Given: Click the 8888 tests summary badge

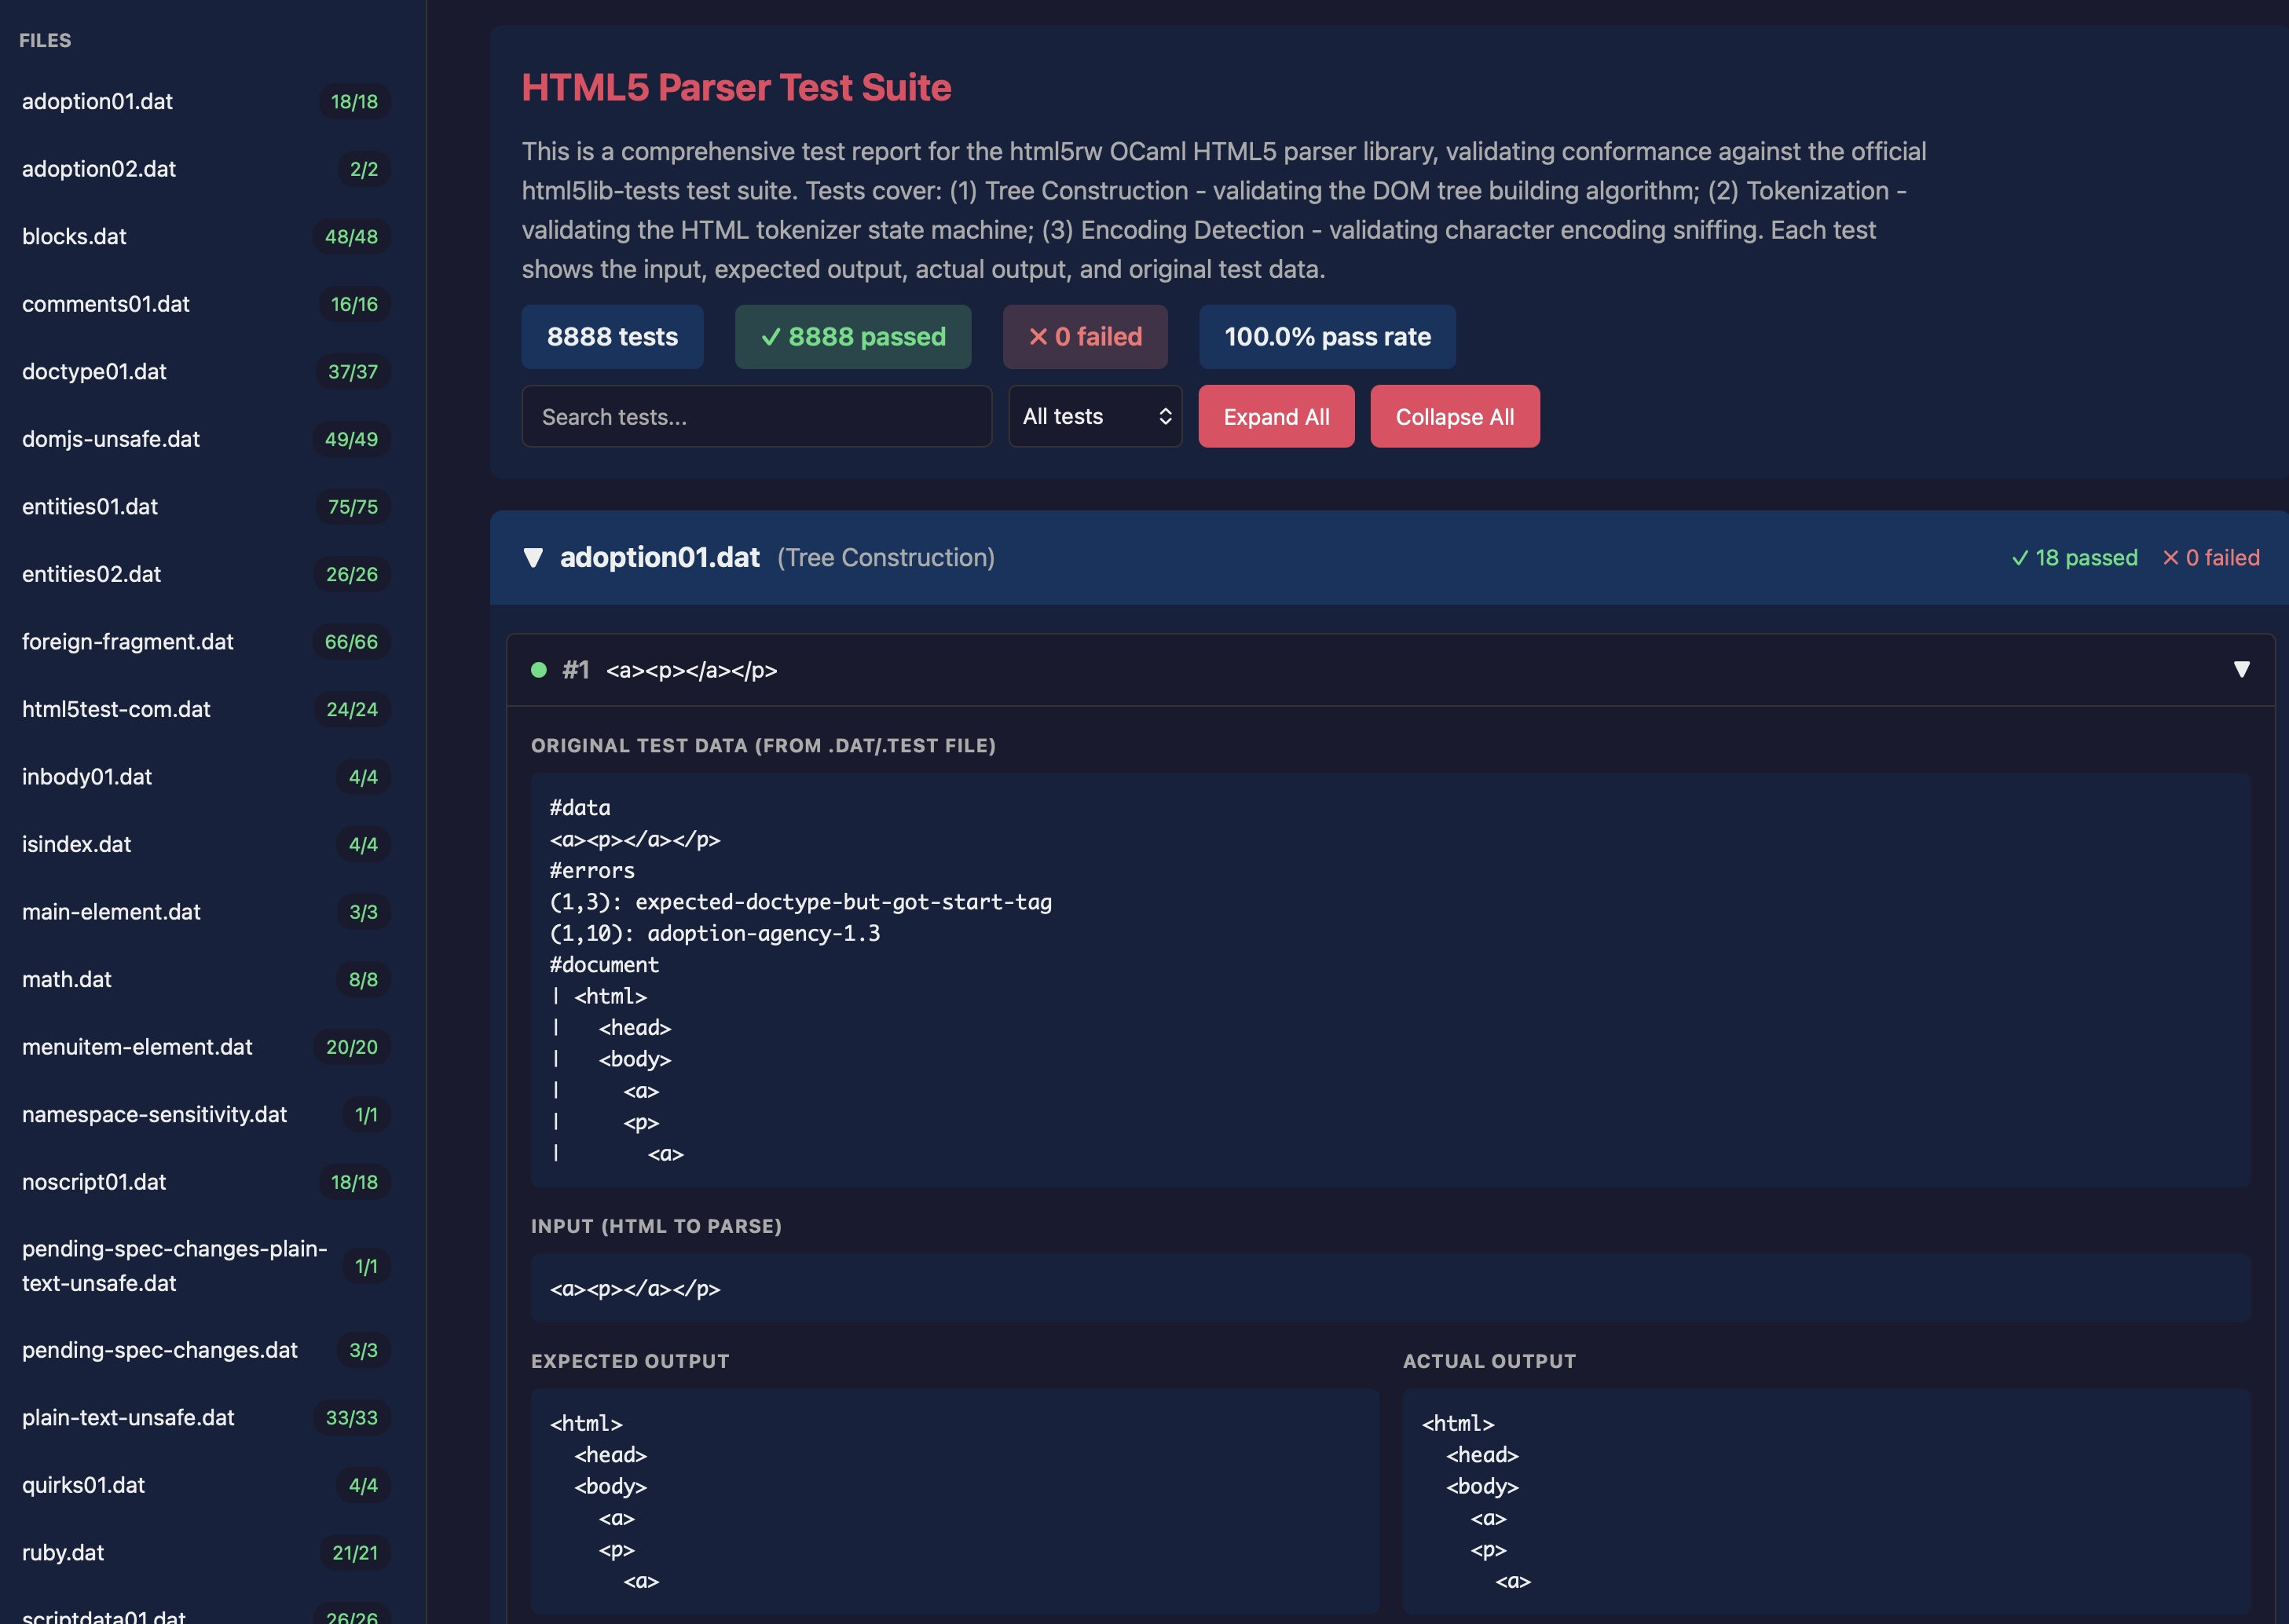Looking at the screenshot, I should pos(612,337).
